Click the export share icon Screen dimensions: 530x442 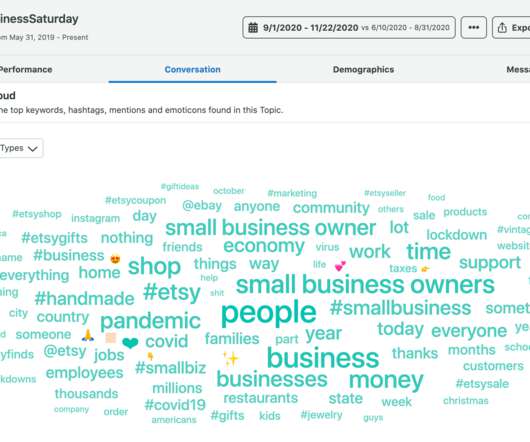pos(502,28)
